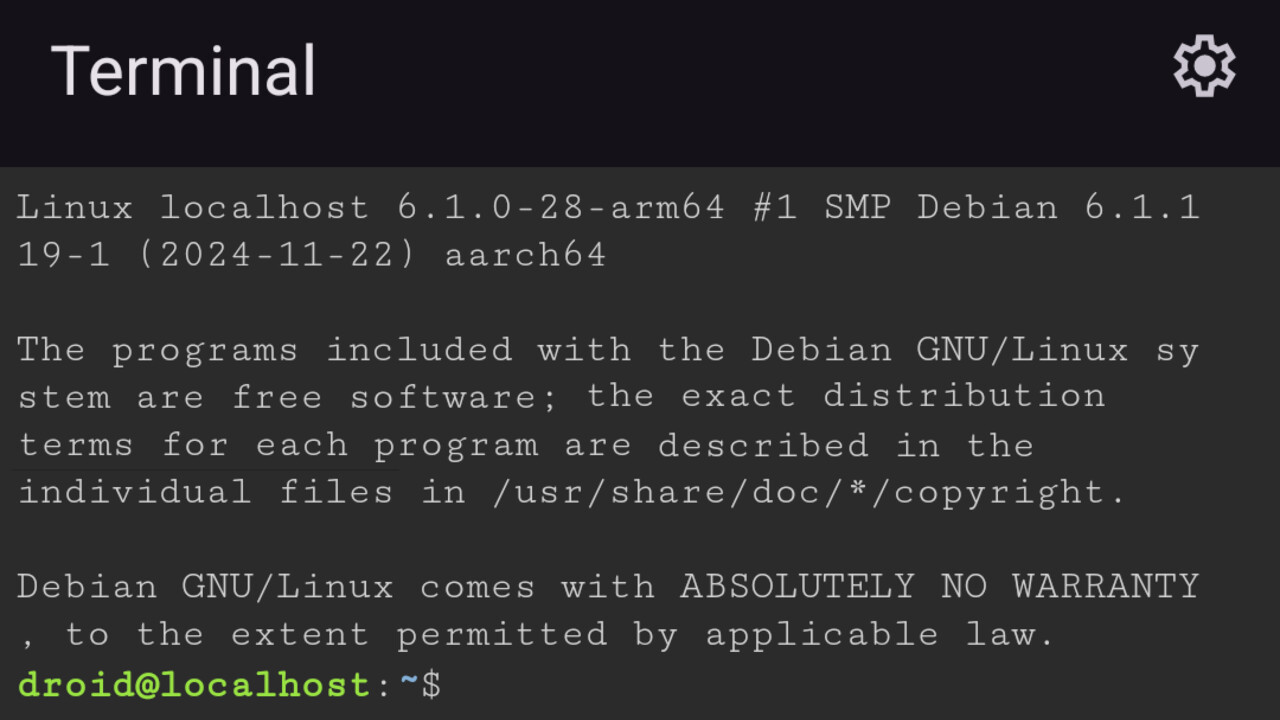
Task: Click the word WARRANTY in terminal output
Action: (1105, 586)
